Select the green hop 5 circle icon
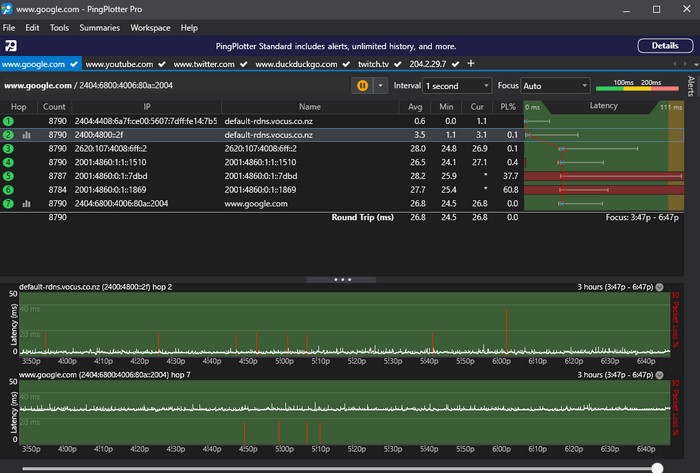This screenshot has height=473, width=700. (8, 175)
